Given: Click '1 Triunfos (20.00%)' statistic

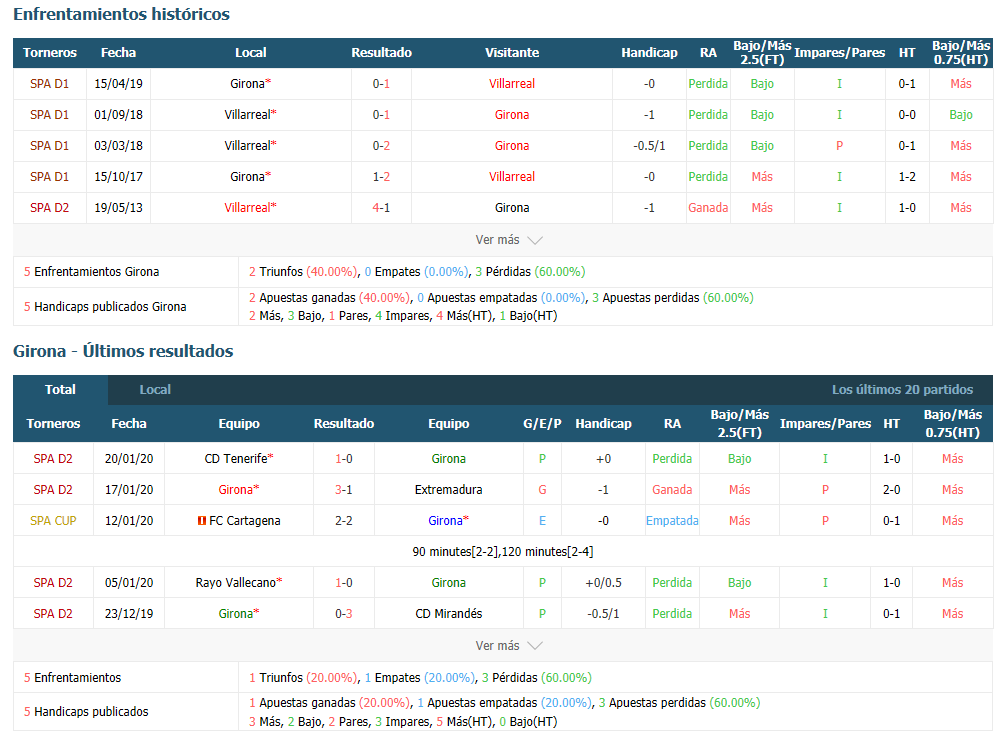Looking at the screenshot, I should 303,678.
